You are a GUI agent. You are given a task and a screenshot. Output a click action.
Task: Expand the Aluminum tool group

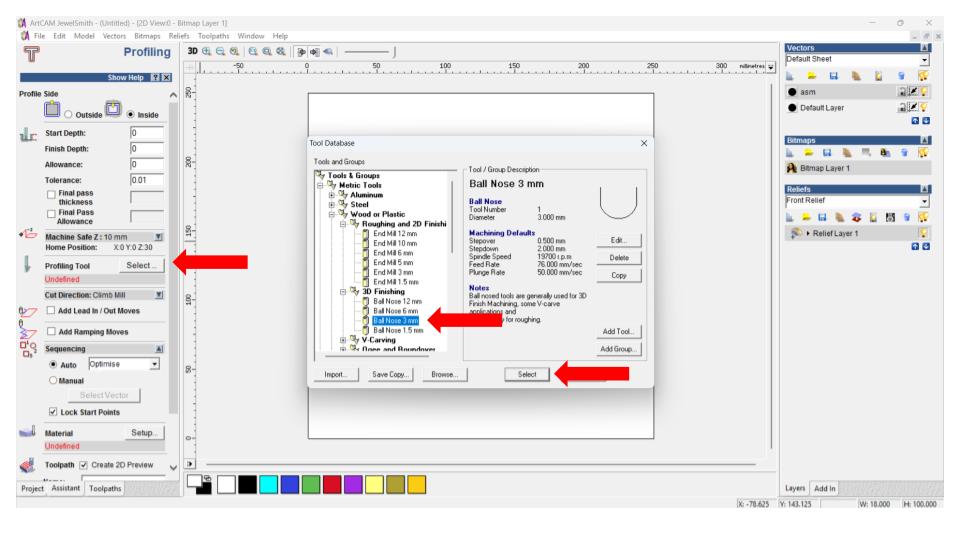point(332,195)
